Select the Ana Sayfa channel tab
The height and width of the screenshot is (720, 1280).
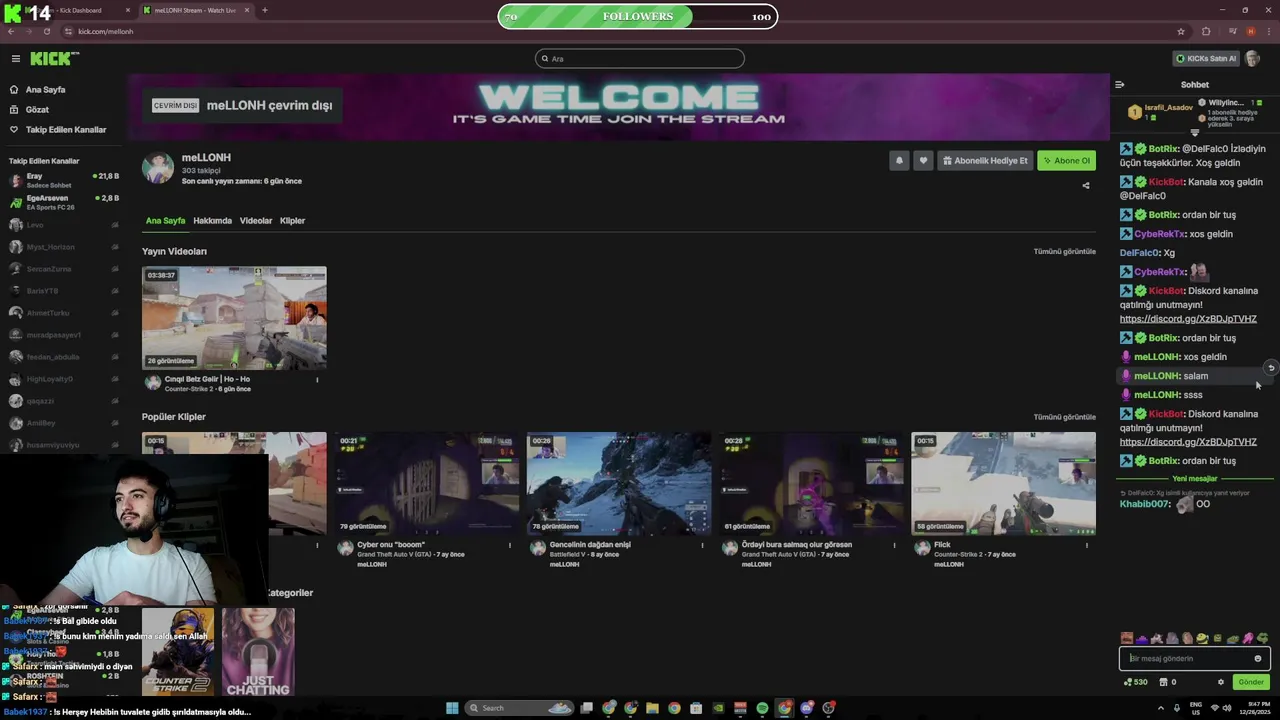coord(165,220)
